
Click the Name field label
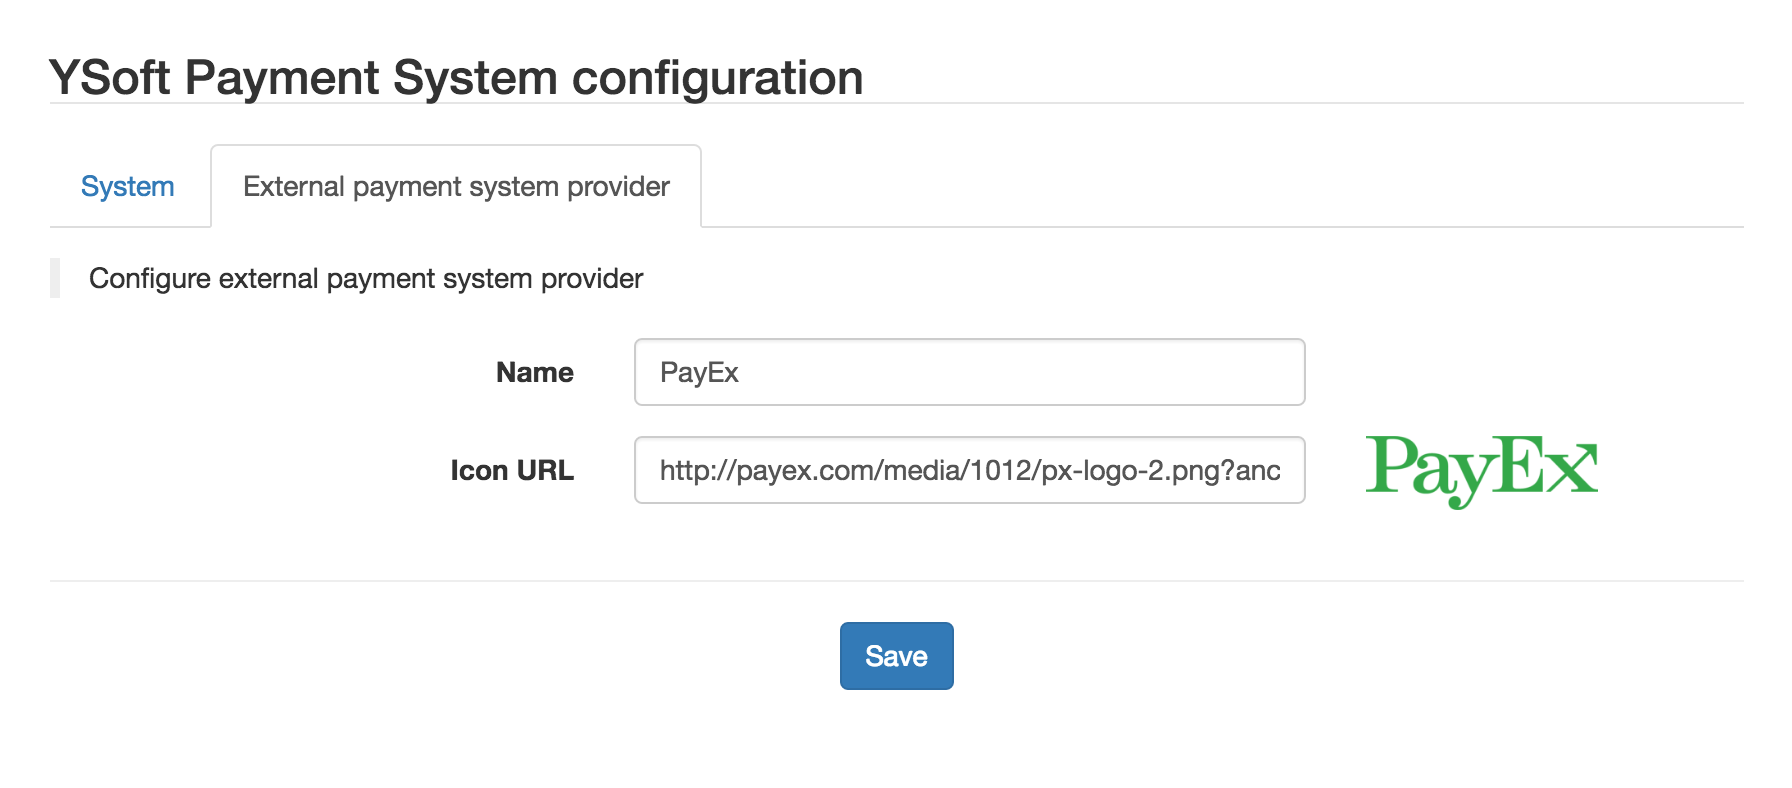pyautogui.click(x=534, y=372)
